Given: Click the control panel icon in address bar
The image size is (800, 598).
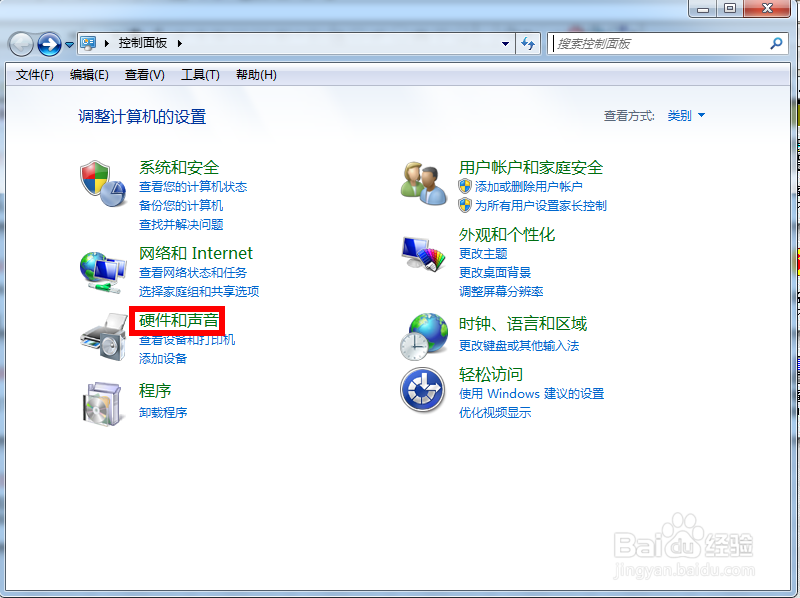Looking at the screenshot, I should 88,43.
